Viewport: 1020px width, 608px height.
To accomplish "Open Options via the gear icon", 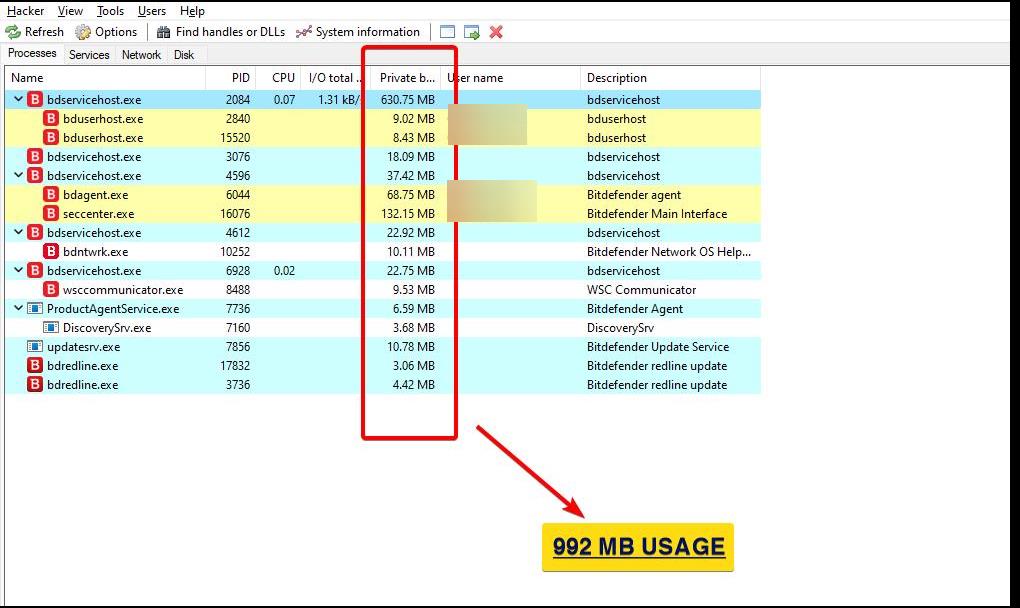I will 83,32.
